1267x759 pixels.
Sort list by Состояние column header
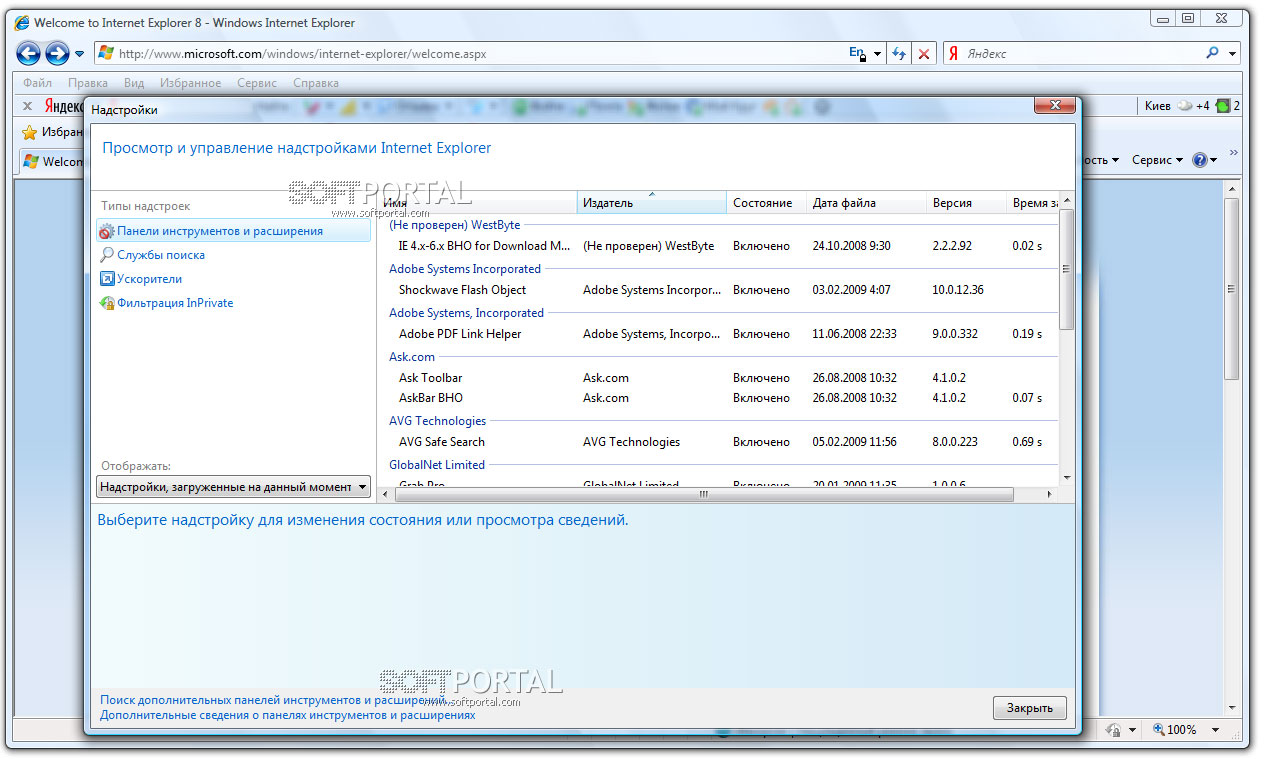[x=766, y=203]
